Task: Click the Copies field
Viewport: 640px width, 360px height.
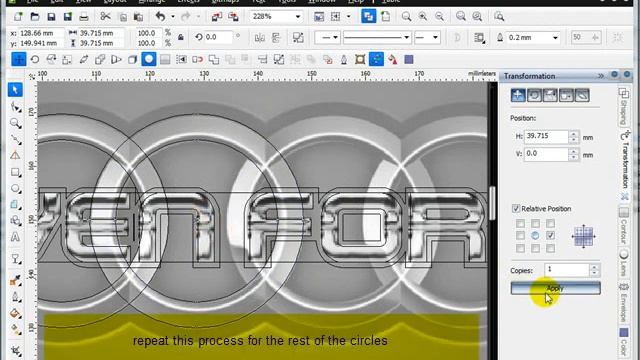Action: click(x=567, y=269)
